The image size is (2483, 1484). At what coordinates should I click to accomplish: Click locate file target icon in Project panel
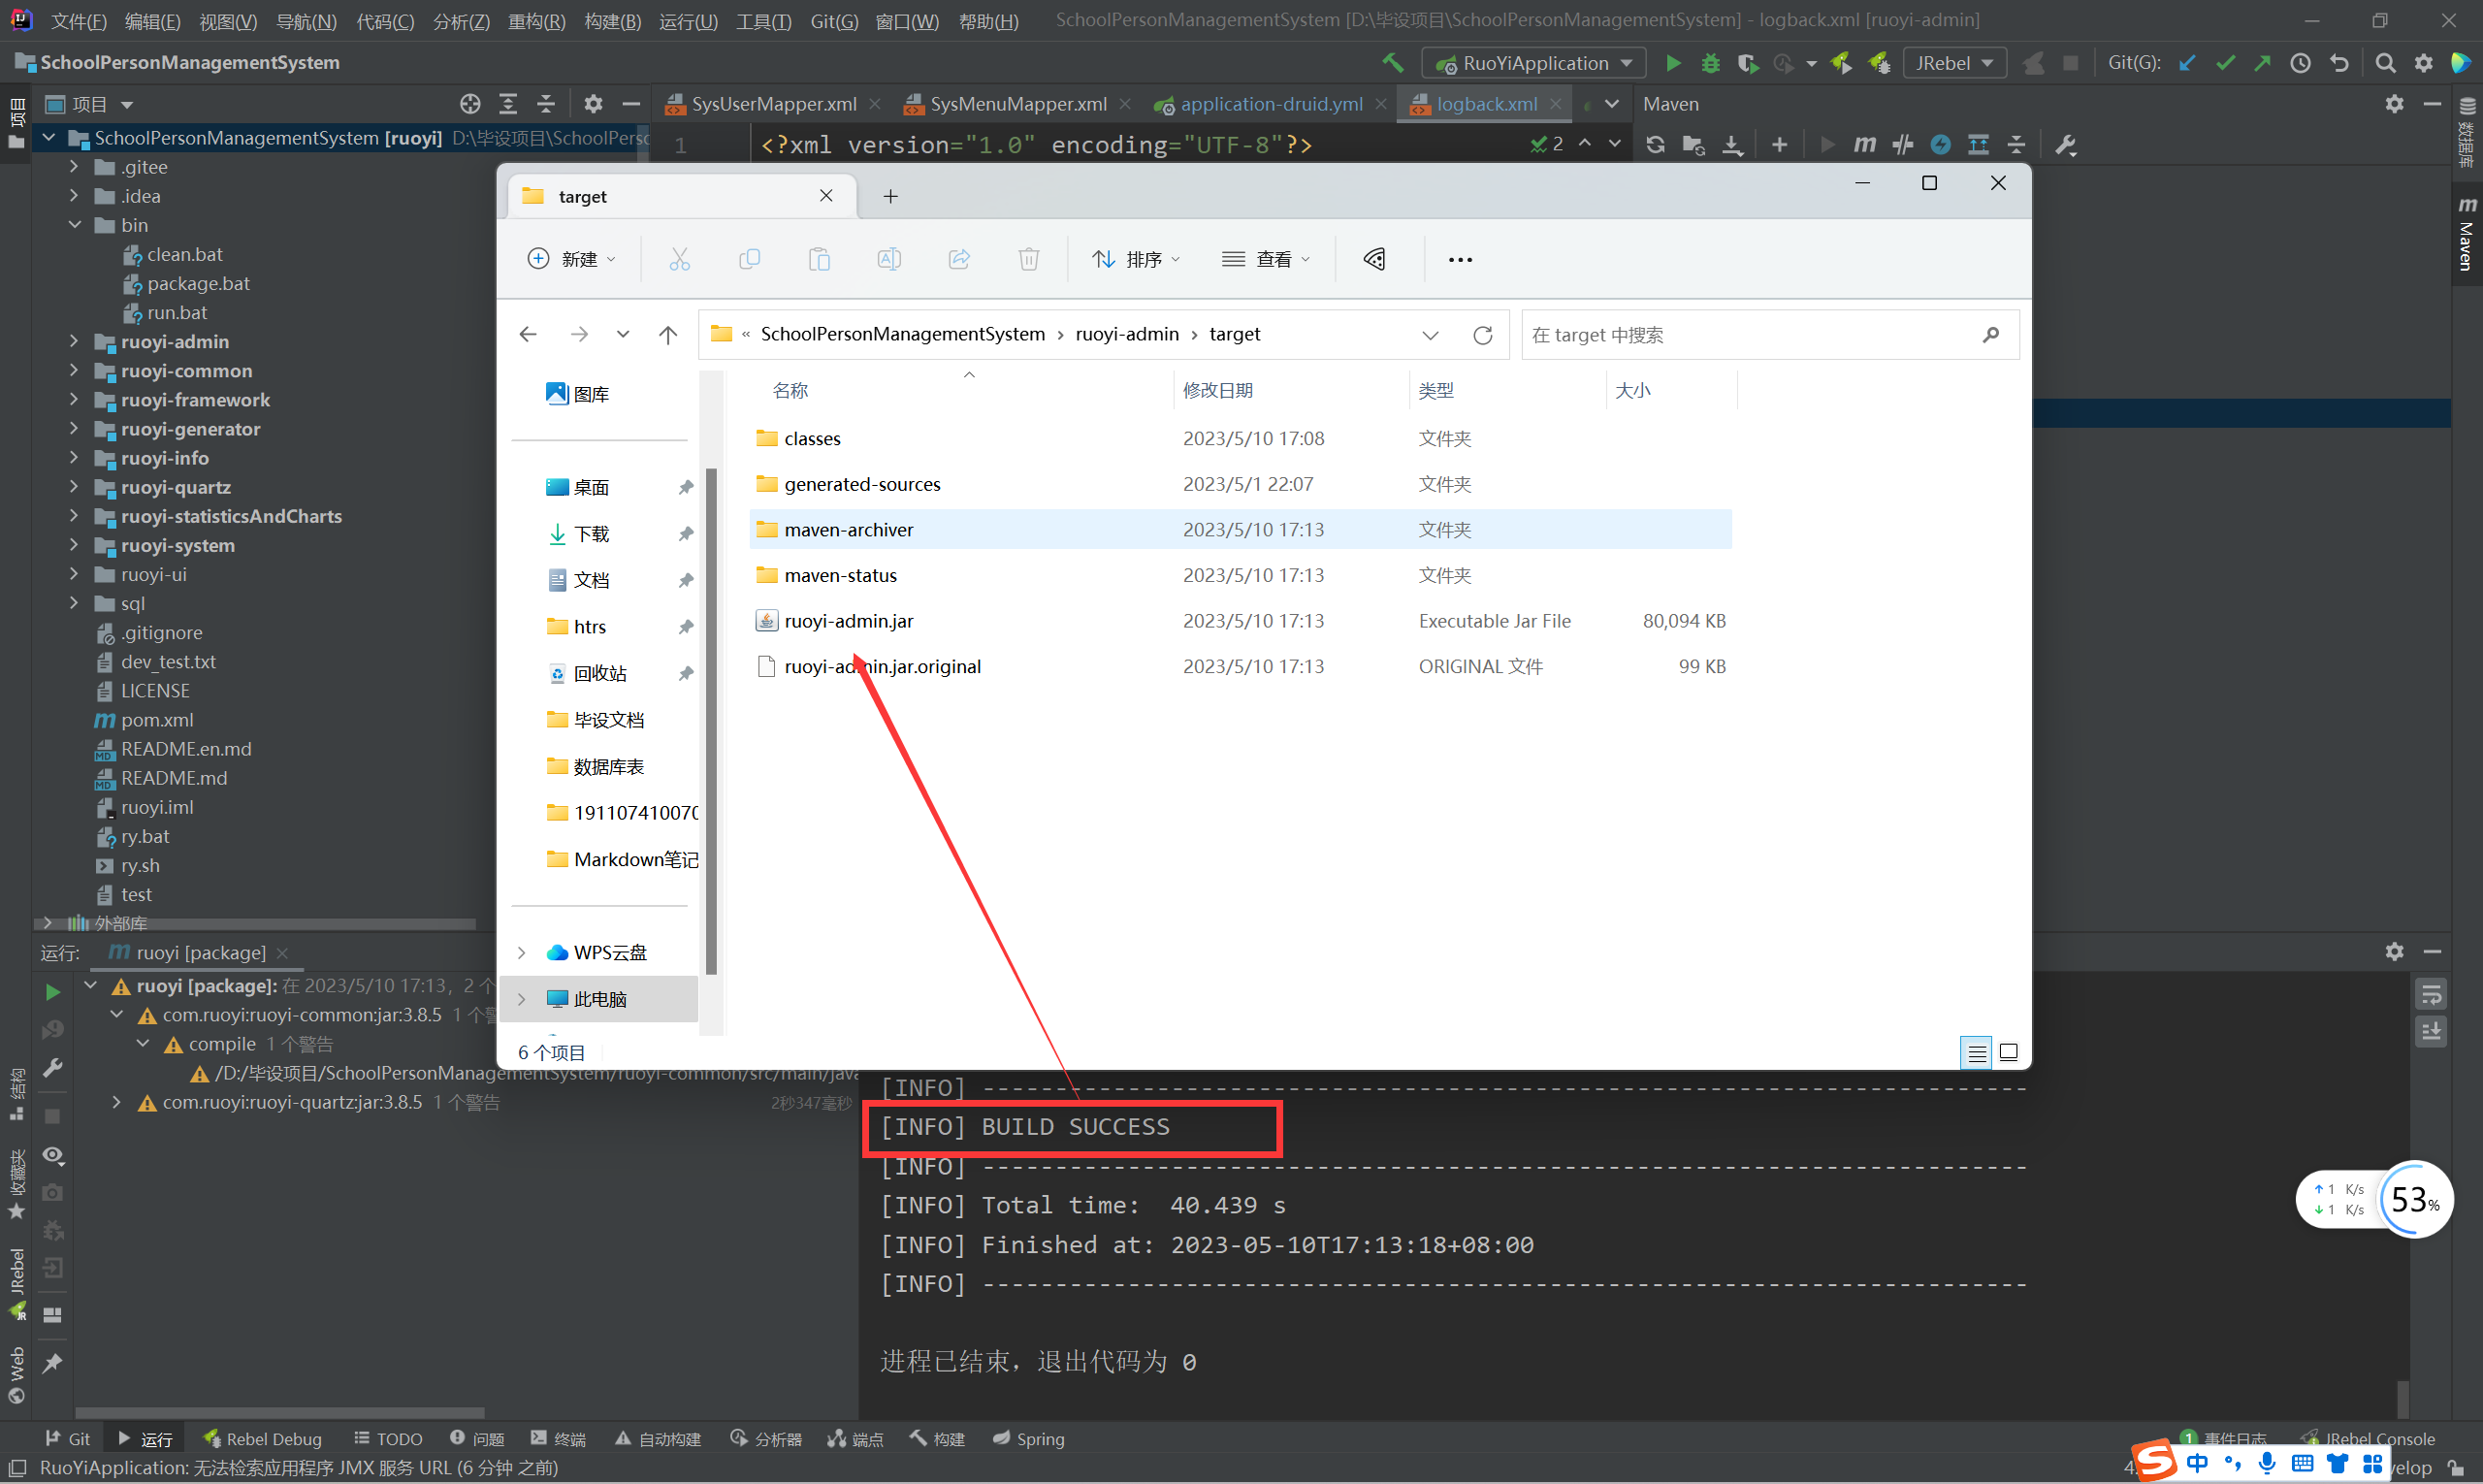pyautogui.click(x=470, y=104)
